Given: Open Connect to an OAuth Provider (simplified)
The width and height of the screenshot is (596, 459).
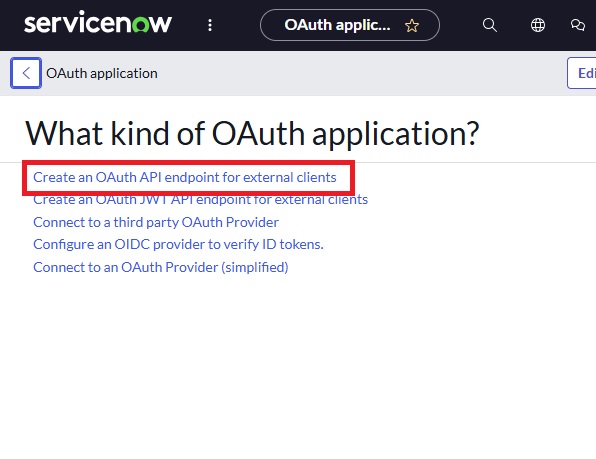Looking at the screenshot, I should click(x=161, y=267).
